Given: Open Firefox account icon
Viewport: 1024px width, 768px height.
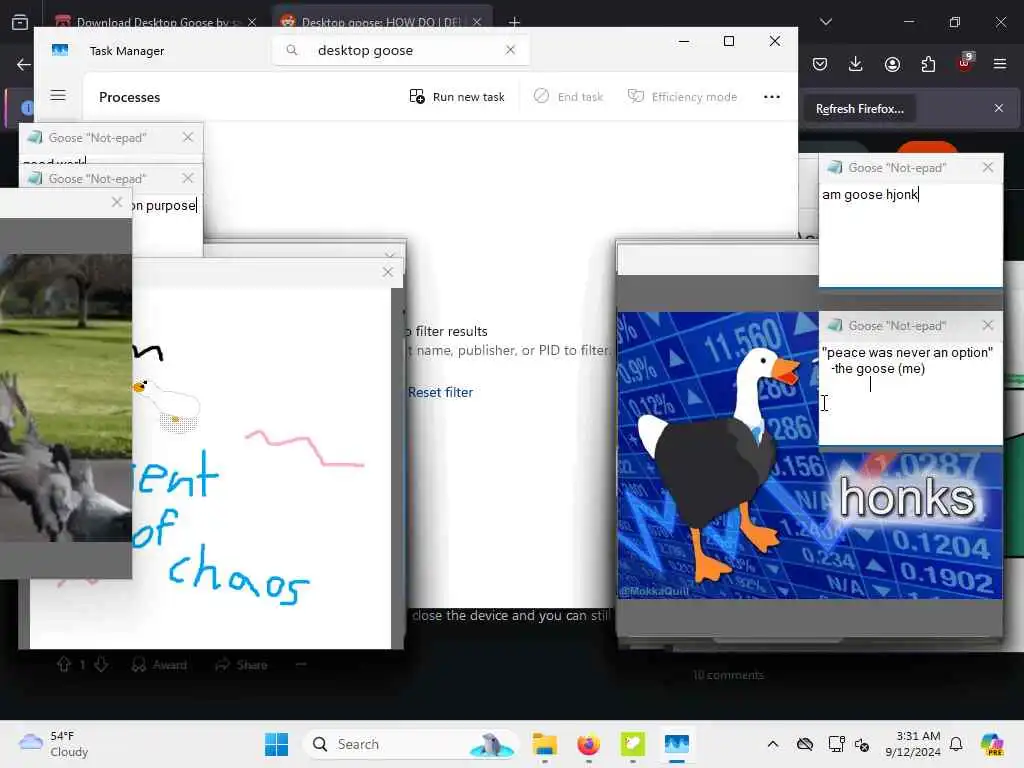Looking at the screenshot, I should (x=892, y=64).
